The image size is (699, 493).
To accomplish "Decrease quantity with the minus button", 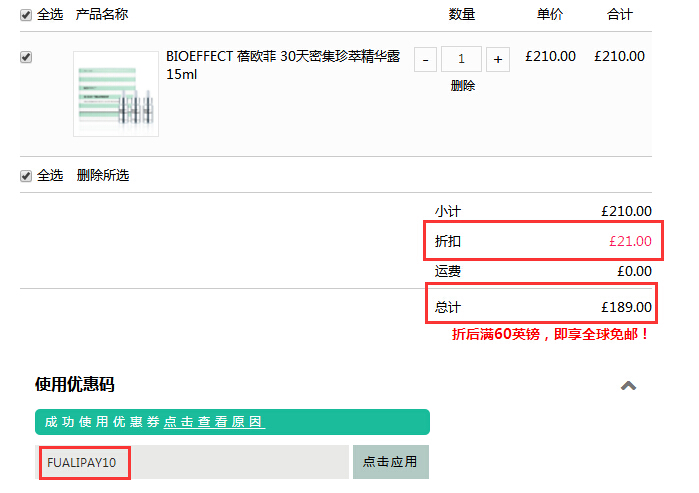I will click(x=425, y=59).
